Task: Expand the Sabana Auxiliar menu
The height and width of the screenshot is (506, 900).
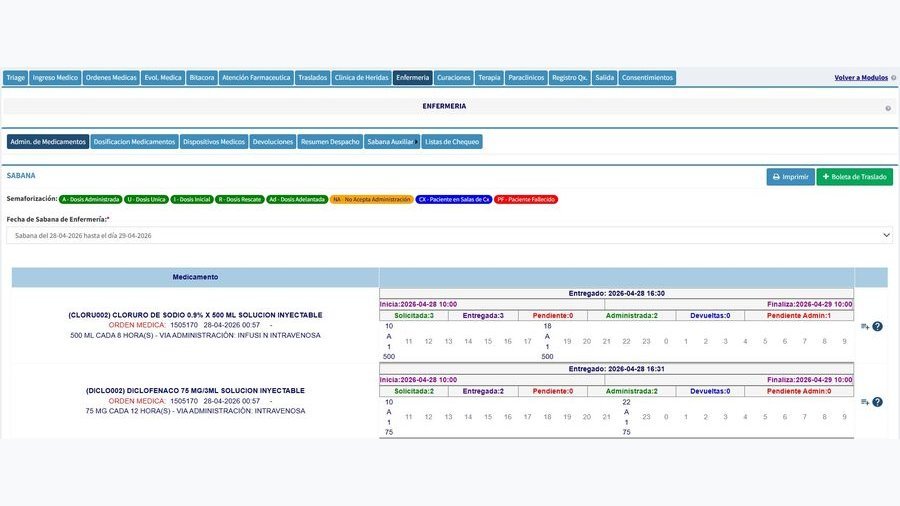Action: point(392,142)
